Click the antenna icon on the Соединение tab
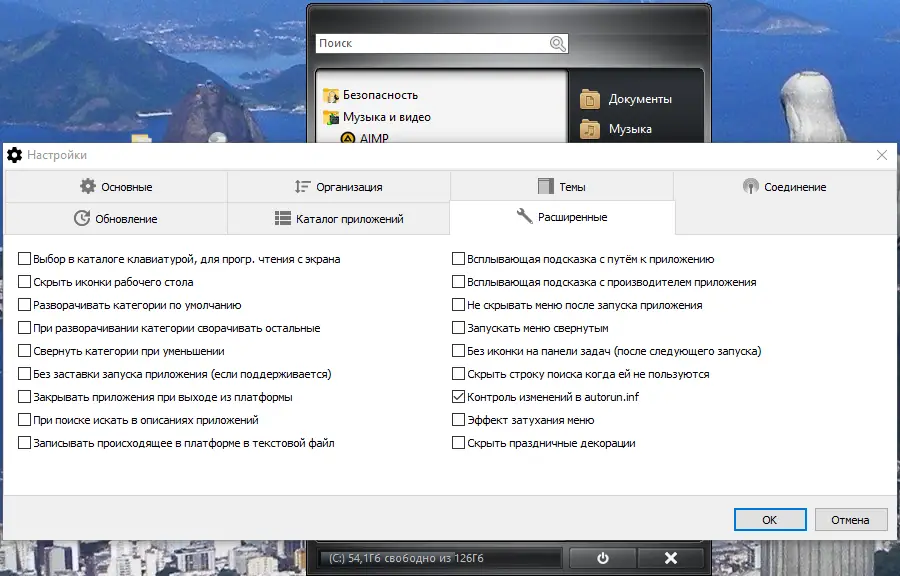This screenshot has height=576, width=900. (751, 186)
